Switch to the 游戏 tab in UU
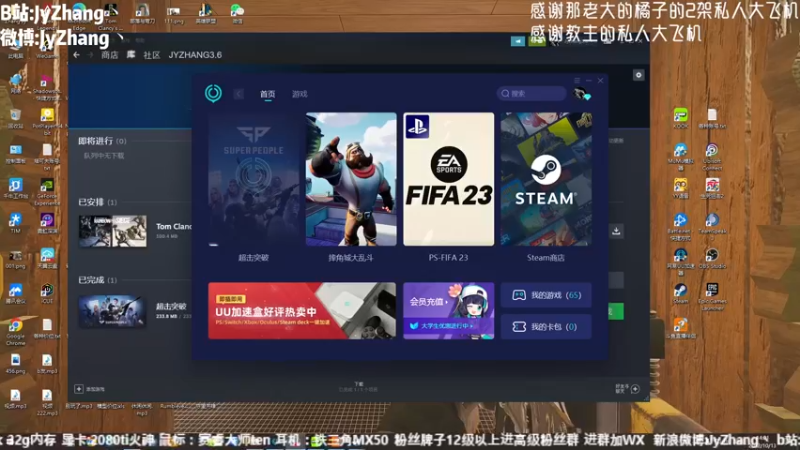The width and height of the screenshot is (800, 450). (x=299, y=94)
